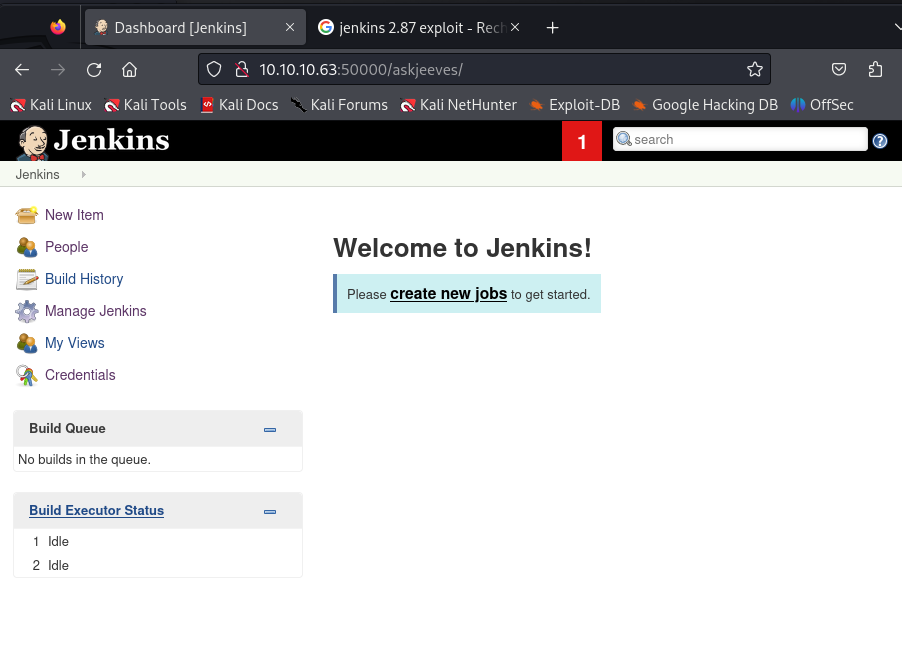Click the red notification badge showing 1
The height and width of the screenshot is (646, 902).
click(x=582, y=141)
